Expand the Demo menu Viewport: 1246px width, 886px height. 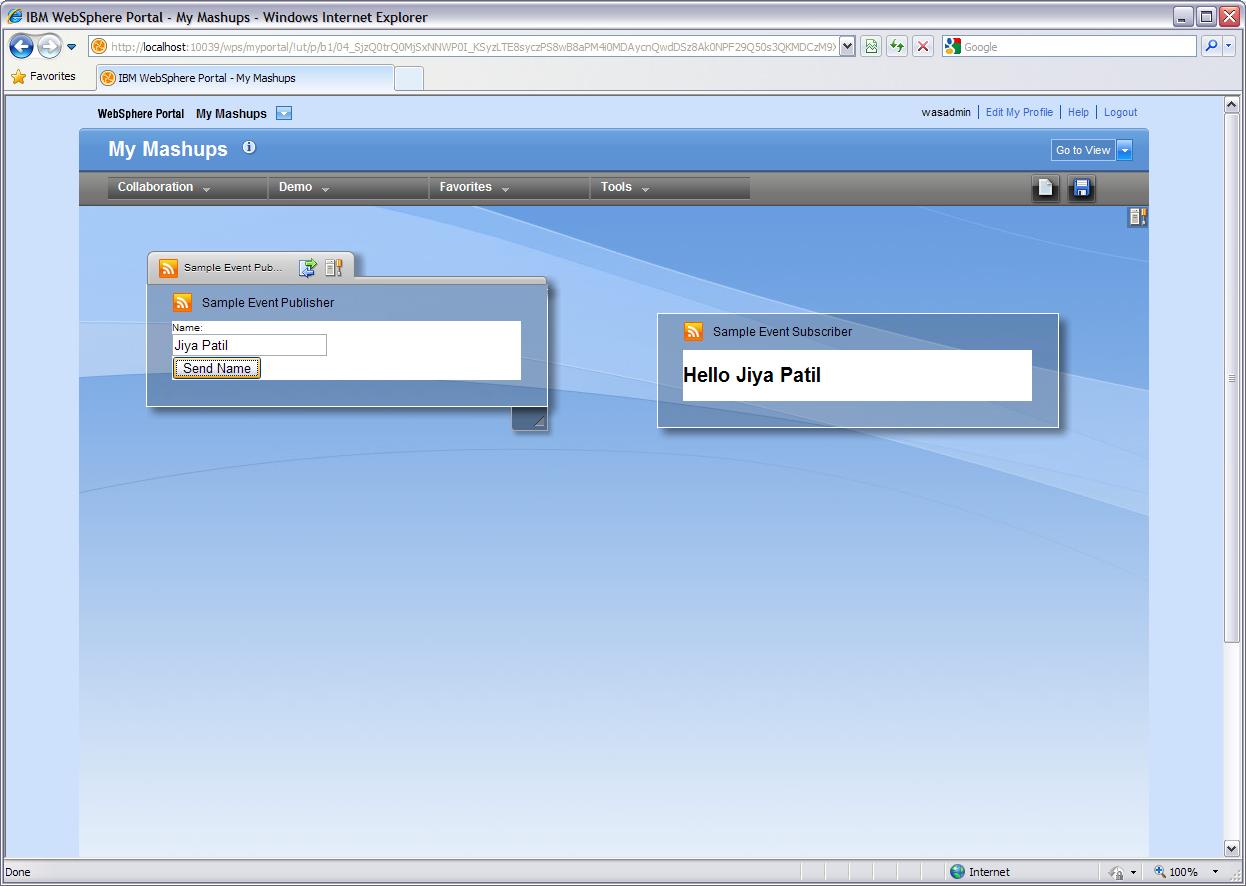[x=349, y=187]
